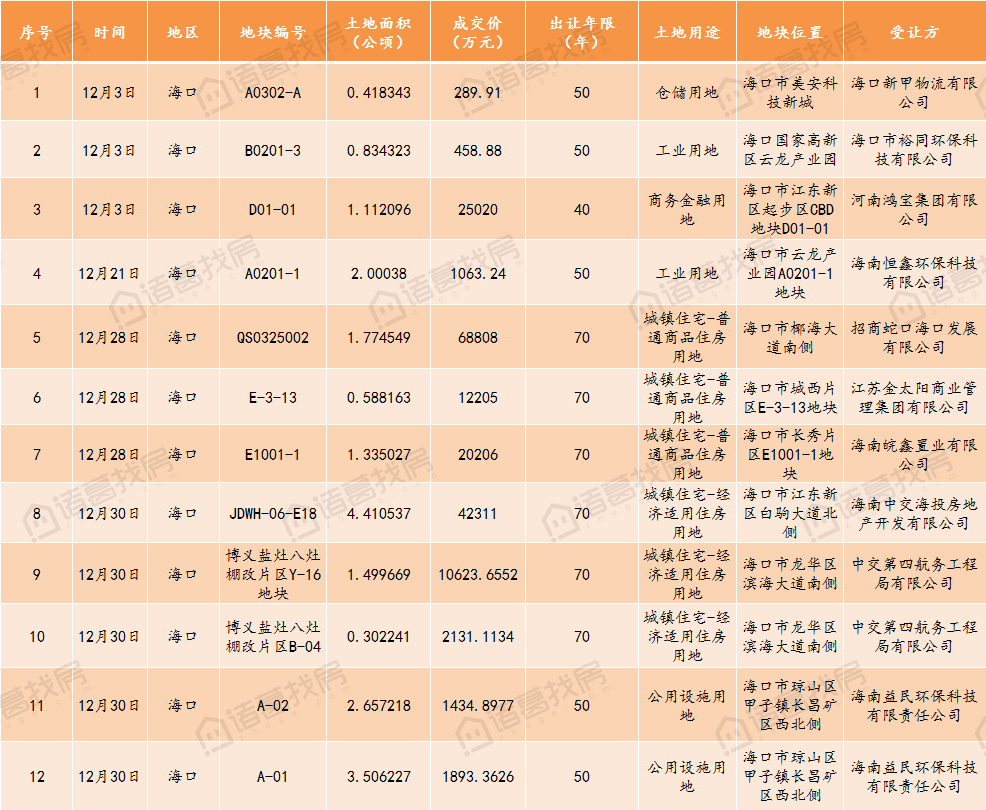
Task: Click location 海口市椰海大道南侧
Action: click(790, 338)
